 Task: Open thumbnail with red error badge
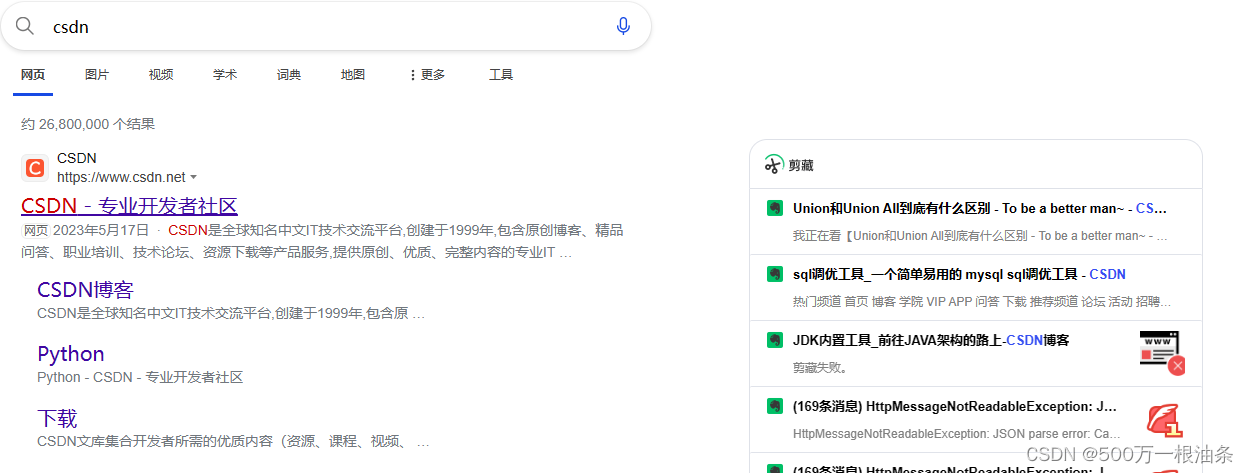1162,353
